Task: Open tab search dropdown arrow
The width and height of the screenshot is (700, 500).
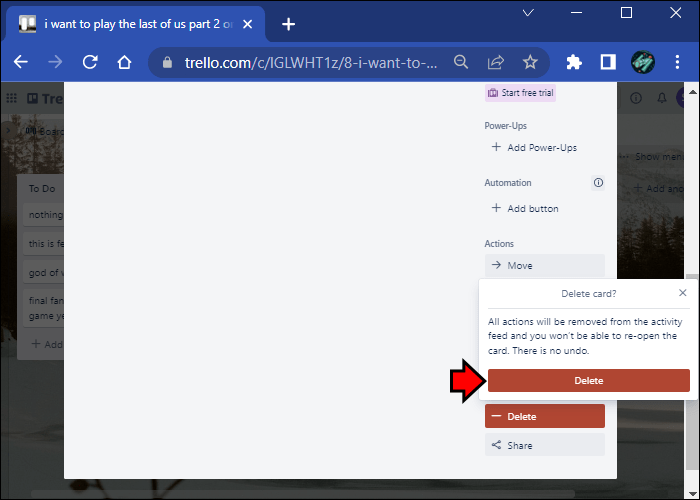Action: [x=528, y=13]
